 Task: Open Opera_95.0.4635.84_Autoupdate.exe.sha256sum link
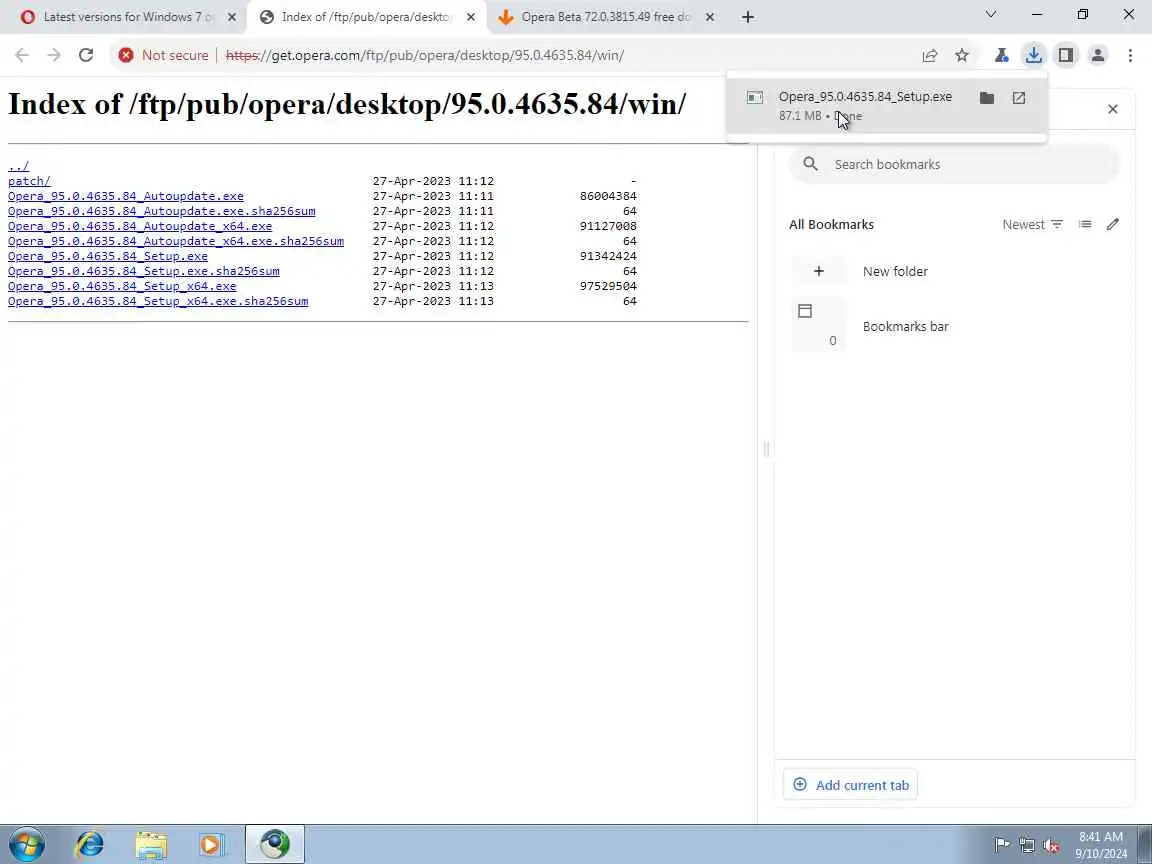[x=162, y=211]
